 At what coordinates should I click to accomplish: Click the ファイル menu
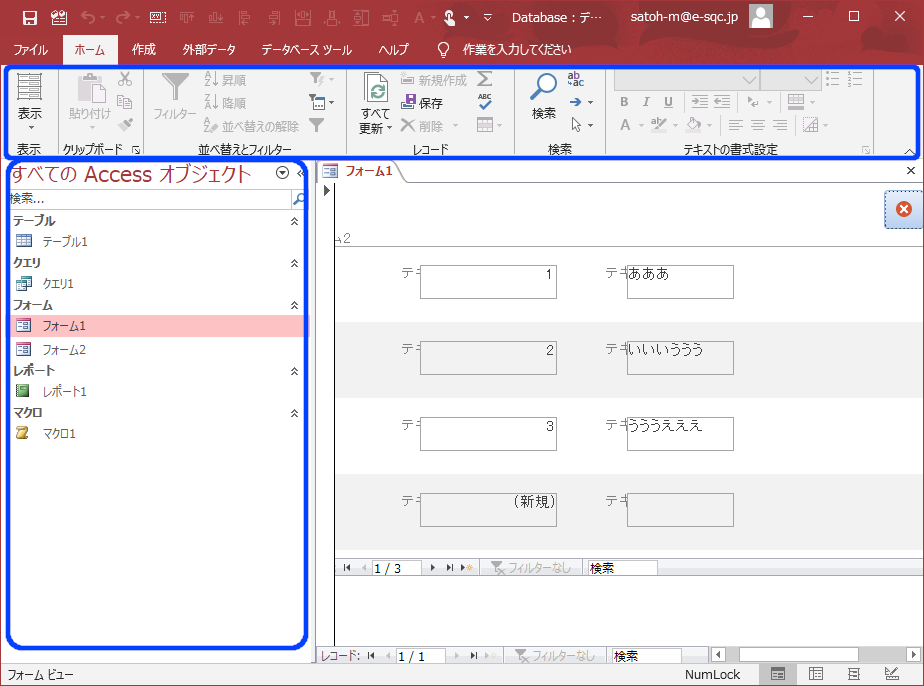point(31,49)
